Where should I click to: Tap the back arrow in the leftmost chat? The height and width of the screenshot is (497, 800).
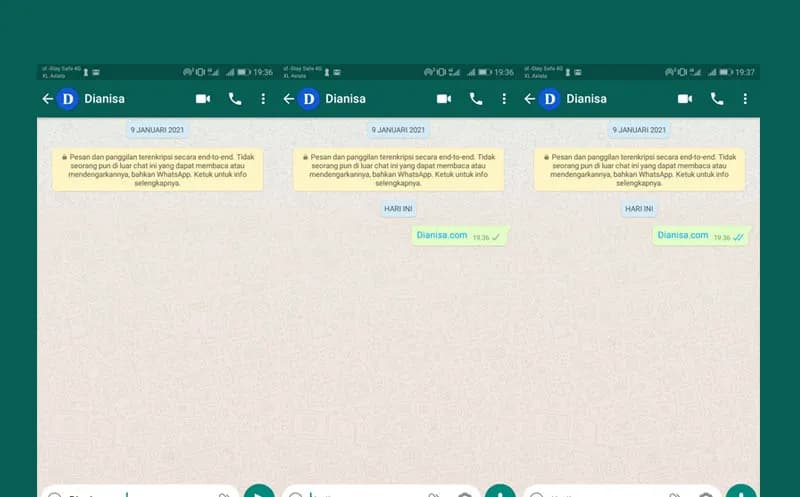click(47, 99)
